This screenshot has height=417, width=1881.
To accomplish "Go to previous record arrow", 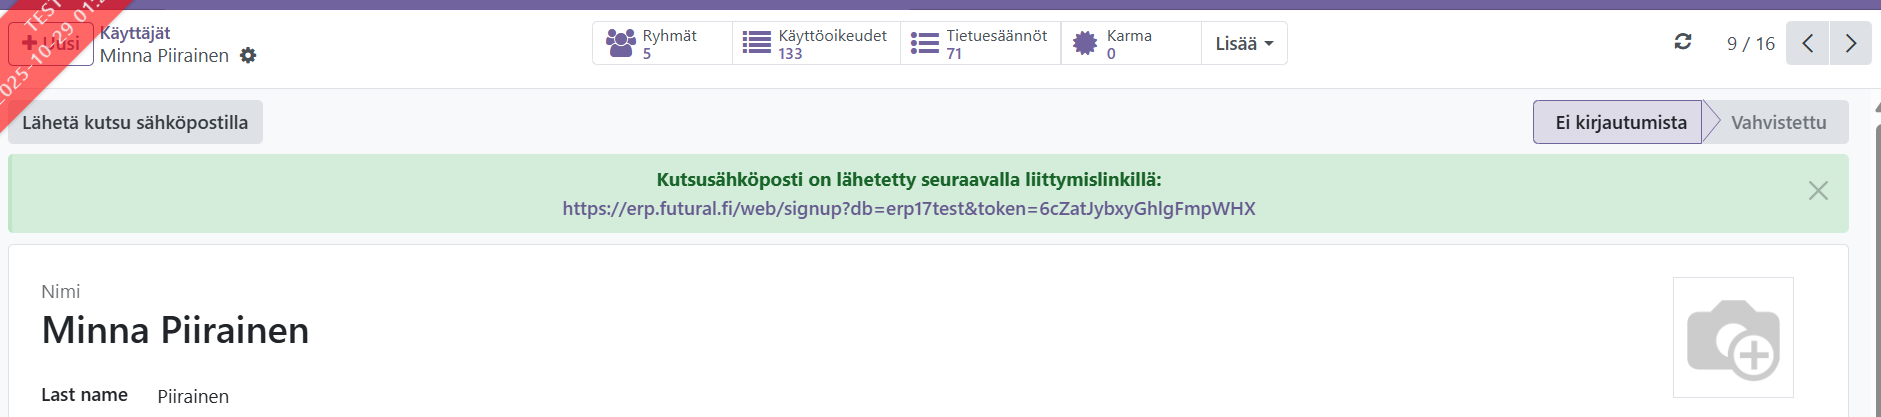I will coord(1807,43).
